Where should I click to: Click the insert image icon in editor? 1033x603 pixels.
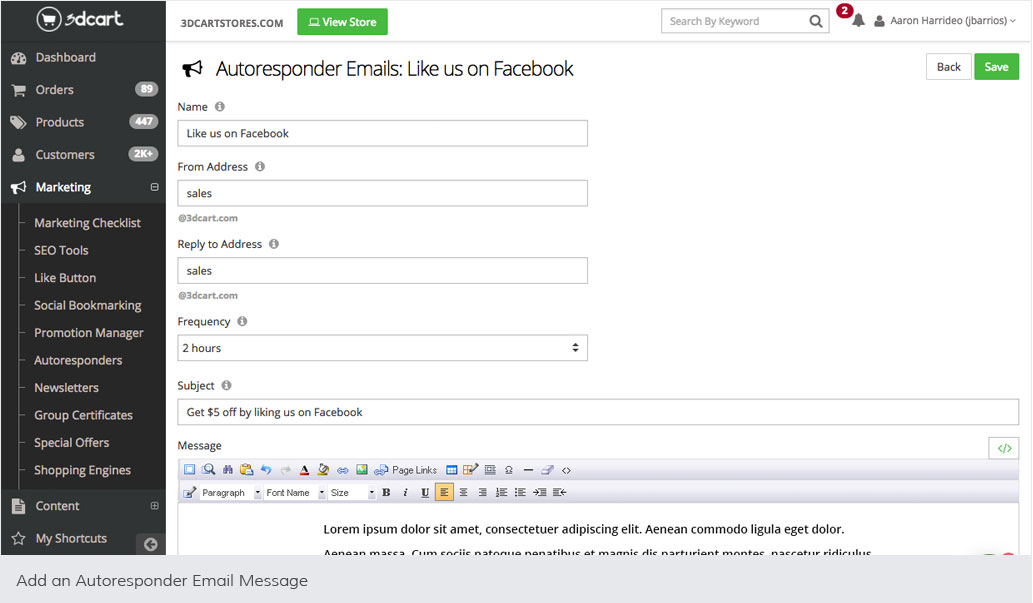click(362, 470)
